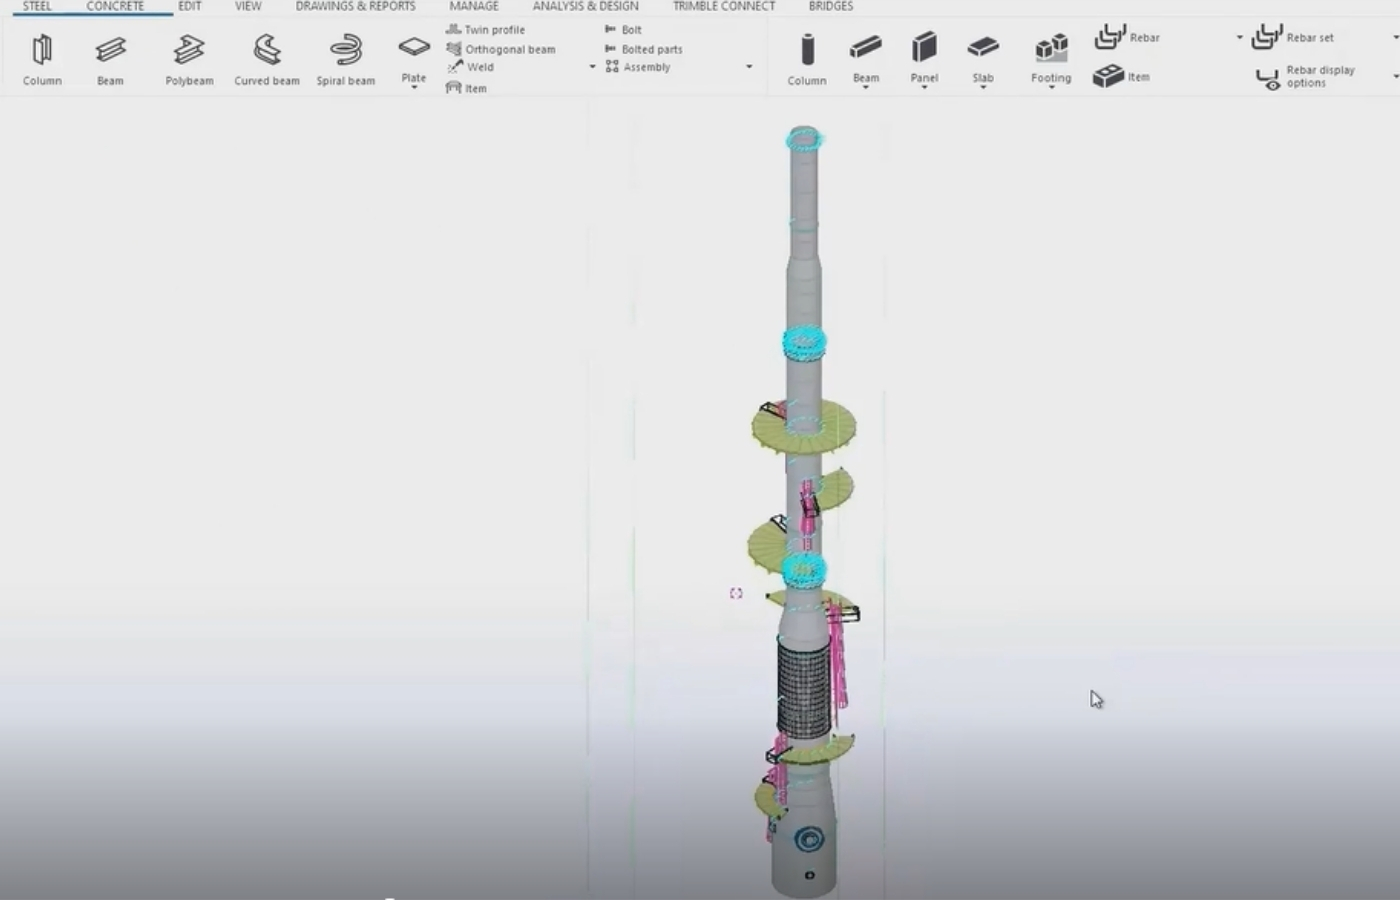
Task: Choose the Orthogonal beam command
Action: 500,49
